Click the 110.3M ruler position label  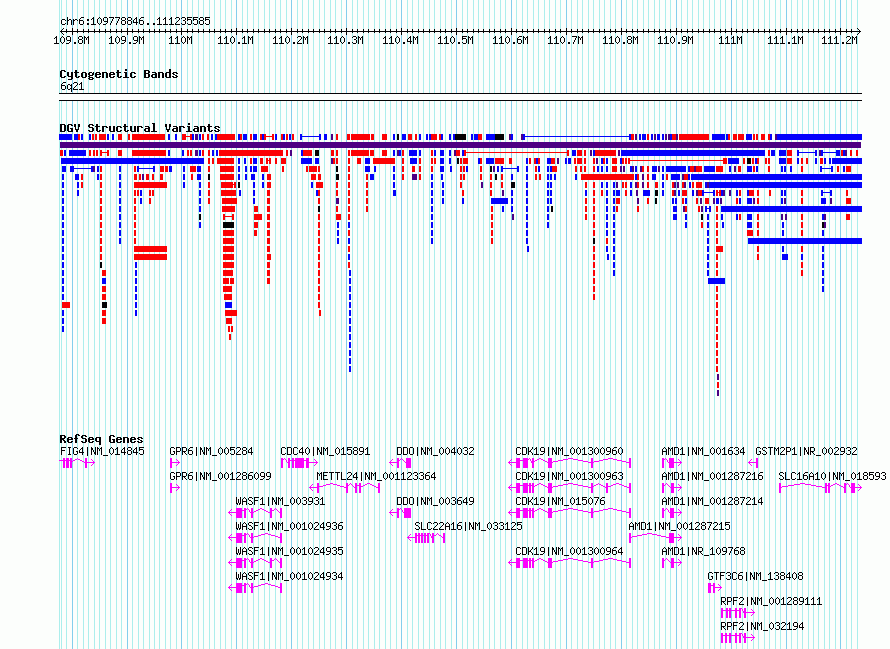tap(346, 40)
